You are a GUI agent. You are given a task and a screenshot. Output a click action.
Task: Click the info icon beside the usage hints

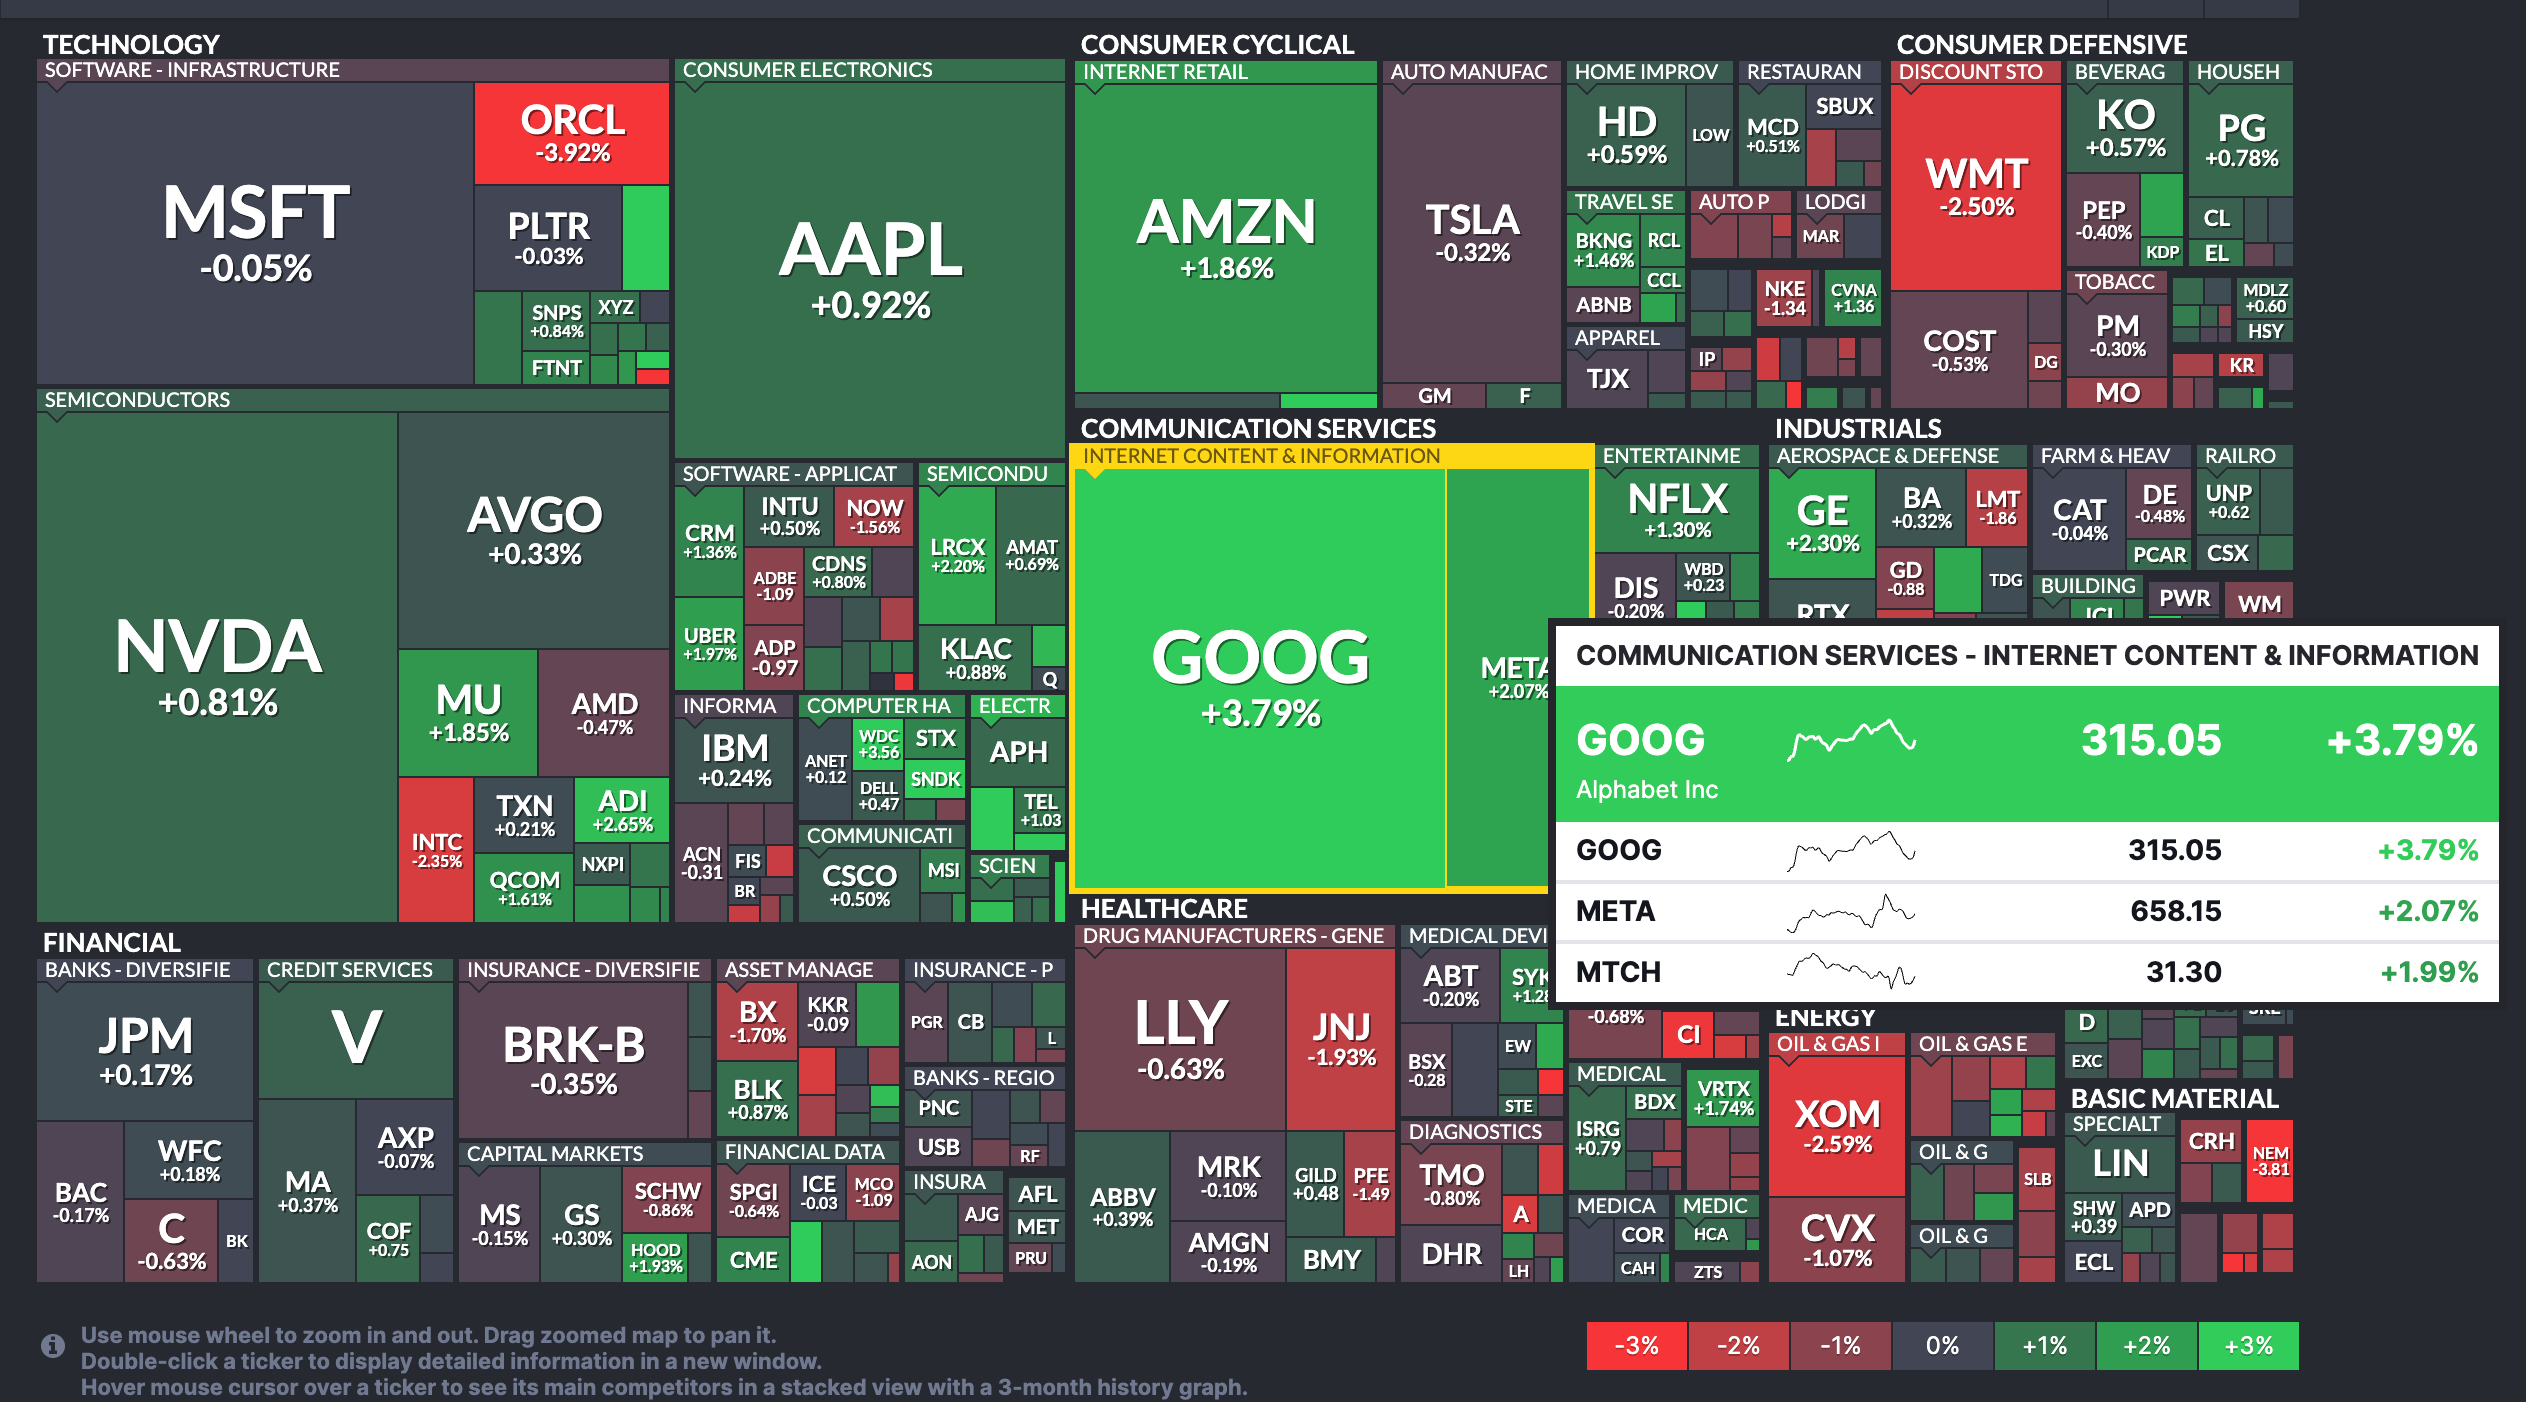[53, 1346]
